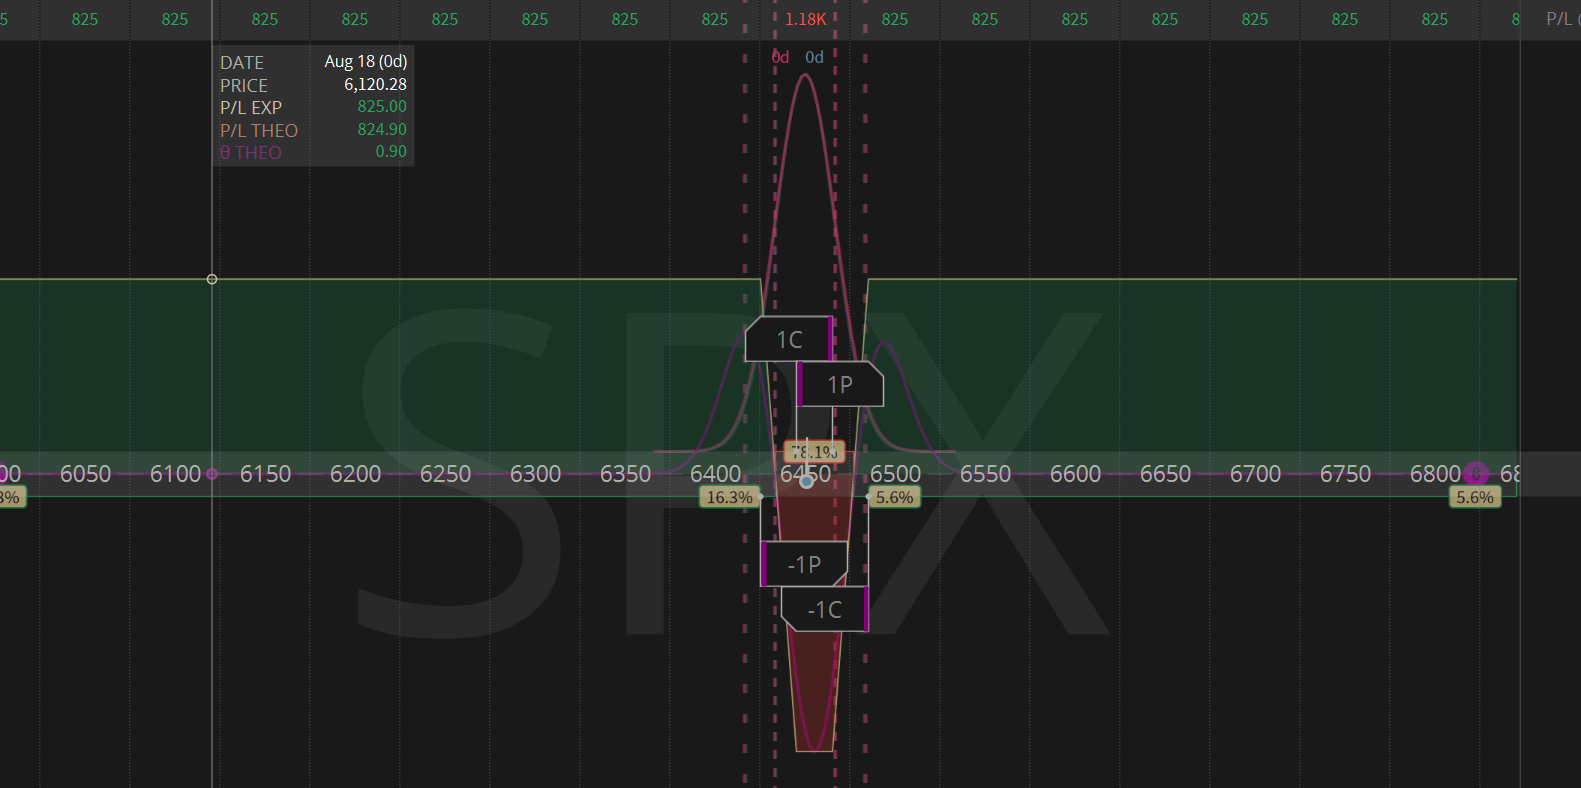Click the DATE label in the tooltip

click(x=242, y=62)
